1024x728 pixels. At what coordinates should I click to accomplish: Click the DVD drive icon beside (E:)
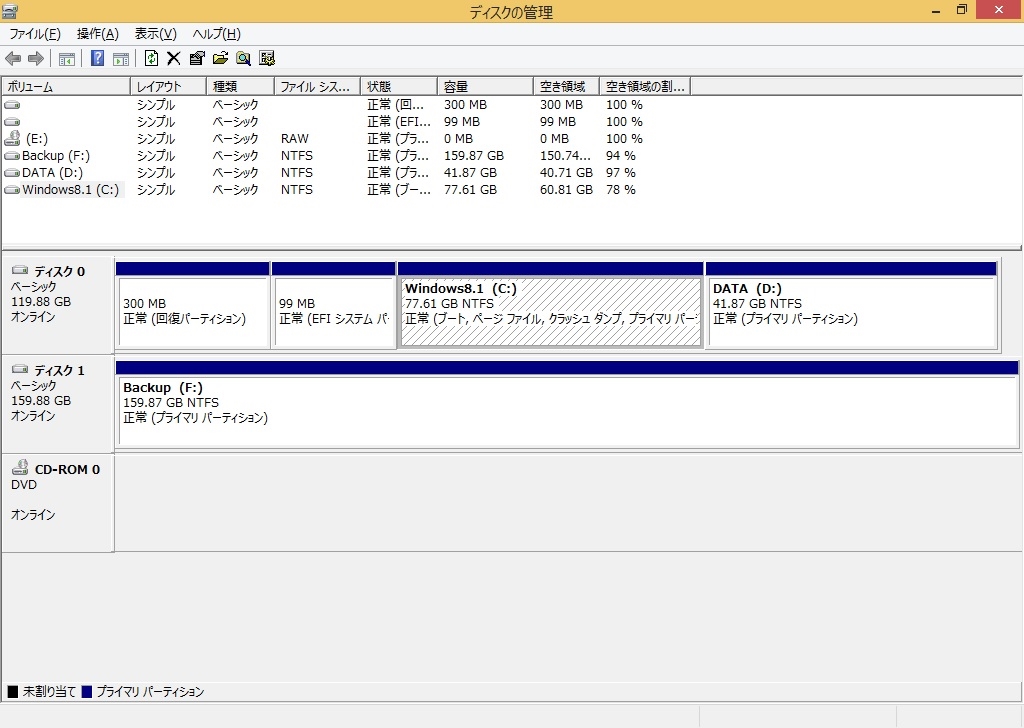(x=12, y=138)
